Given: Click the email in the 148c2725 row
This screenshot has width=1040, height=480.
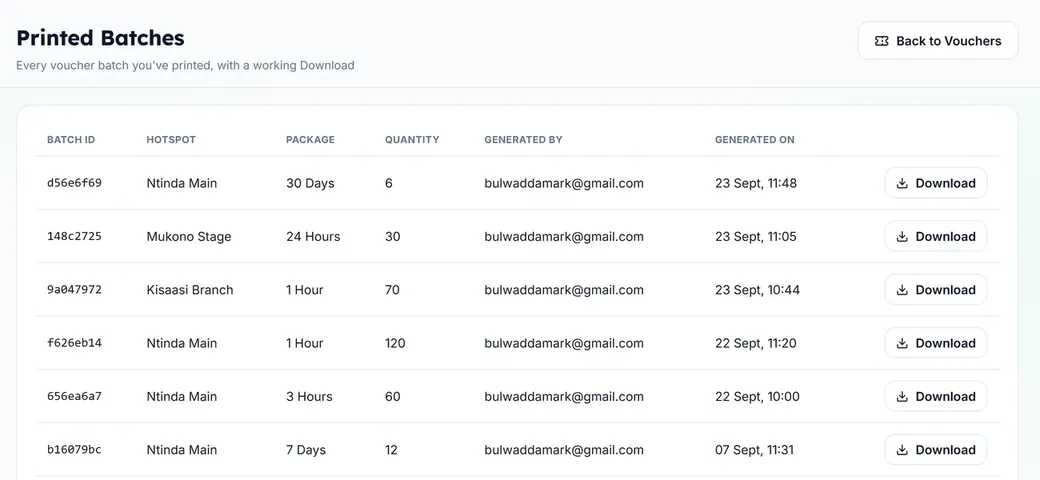Looking at the screenshot, I should coord(564,237).
